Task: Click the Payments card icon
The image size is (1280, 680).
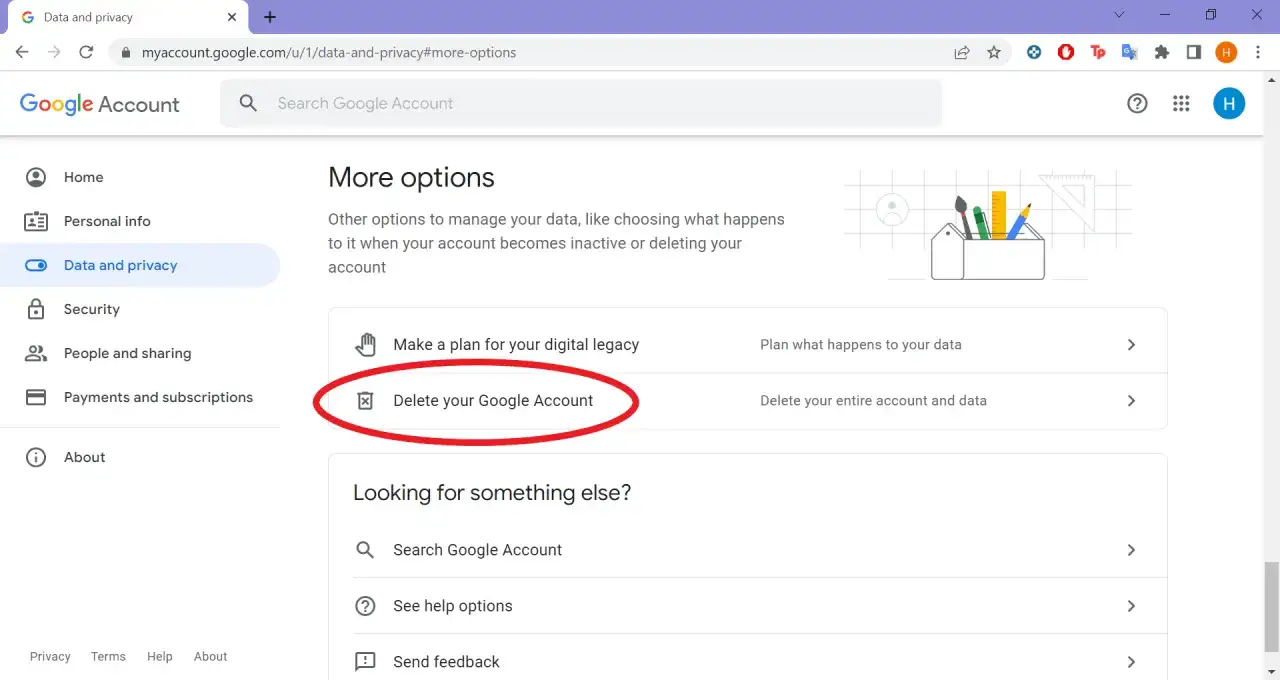Action: [x=36, y=397]
